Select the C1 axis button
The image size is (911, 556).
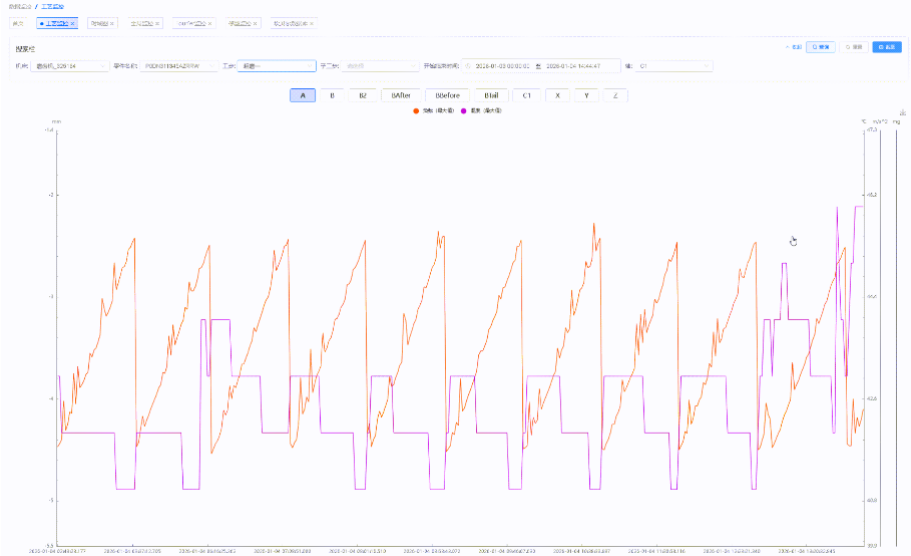[x=527, y=95]
